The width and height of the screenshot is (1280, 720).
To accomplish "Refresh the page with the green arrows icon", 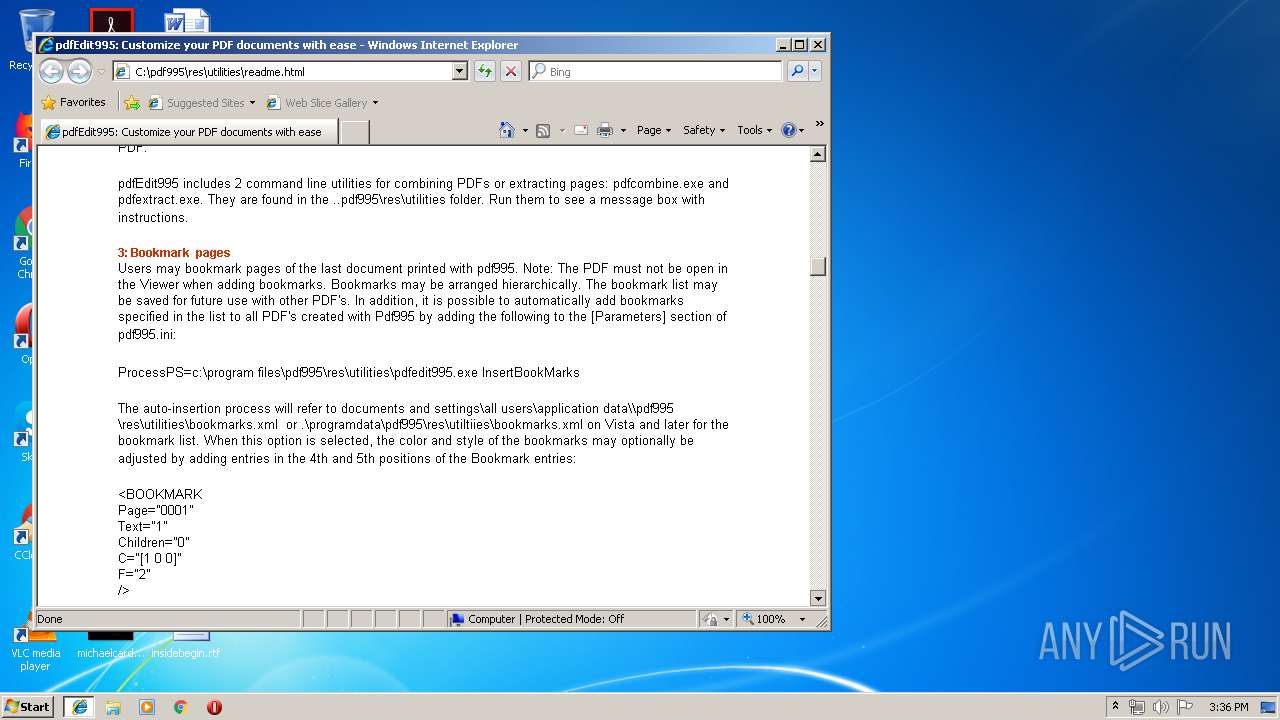I will (485, 71).
